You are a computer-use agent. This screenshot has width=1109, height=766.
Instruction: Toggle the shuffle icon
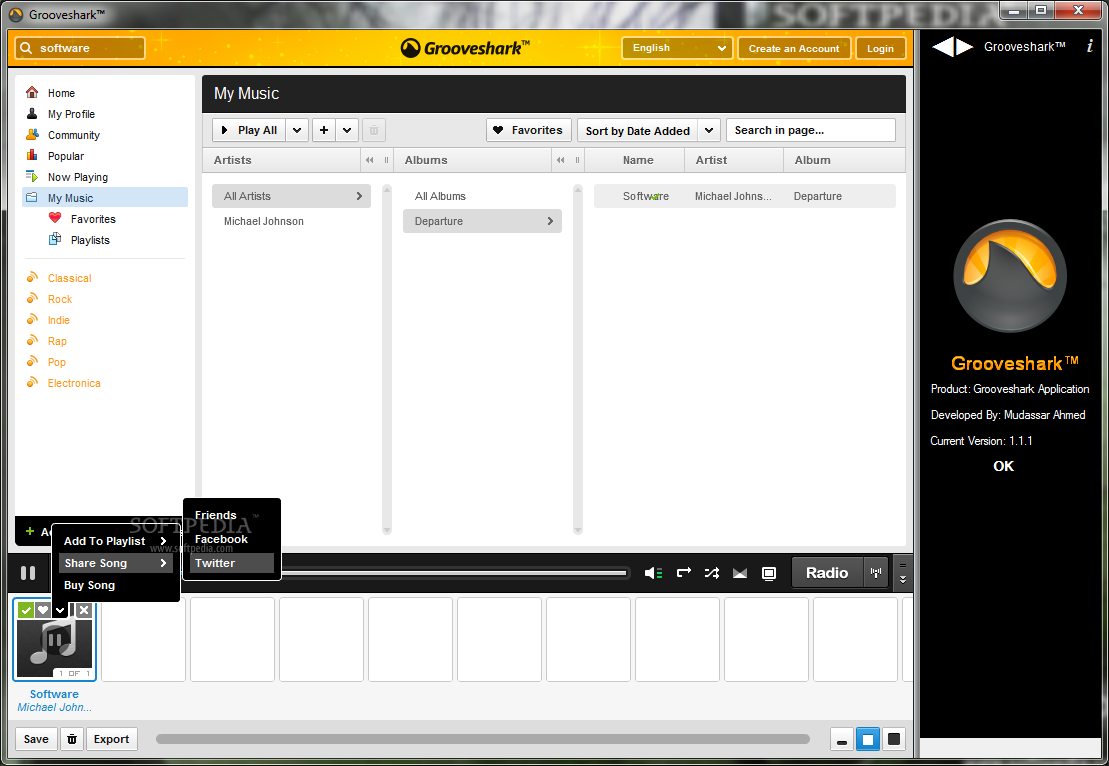point(712,573)
